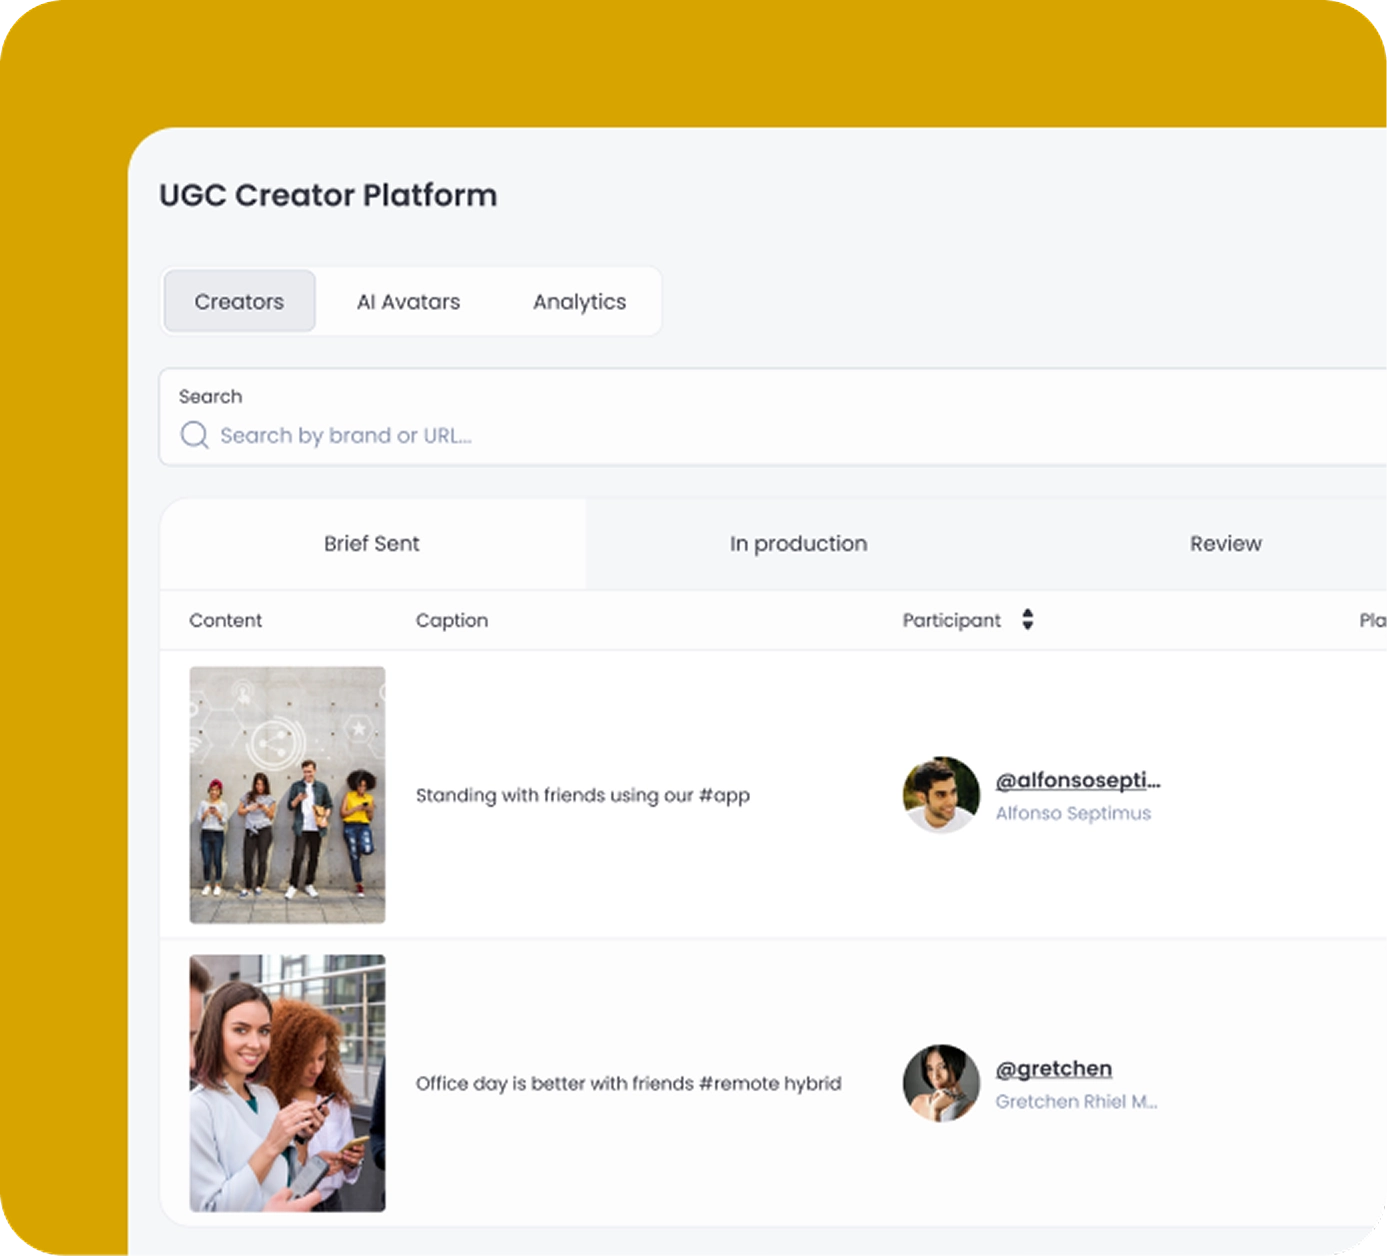The width and height of the screenshot is (1387, 1256).
Task: Focus the Search by brand or URL field
Action: coord(700,435)
